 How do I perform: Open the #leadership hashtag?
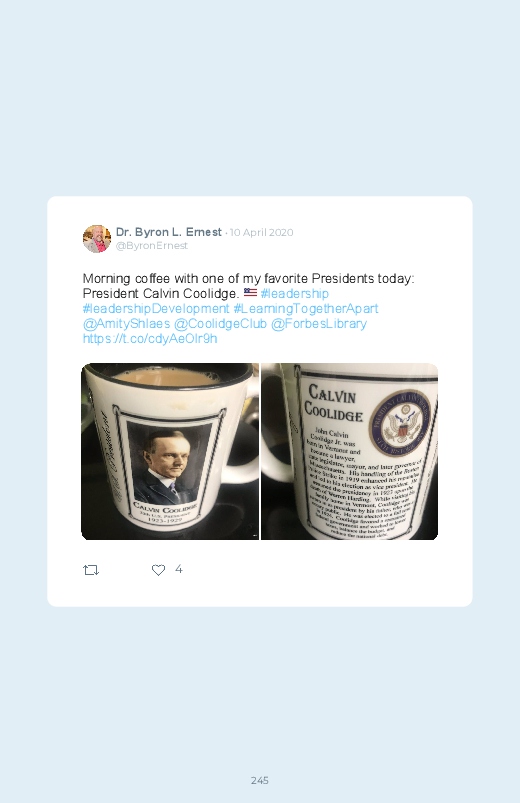click(x=295, y=293)
